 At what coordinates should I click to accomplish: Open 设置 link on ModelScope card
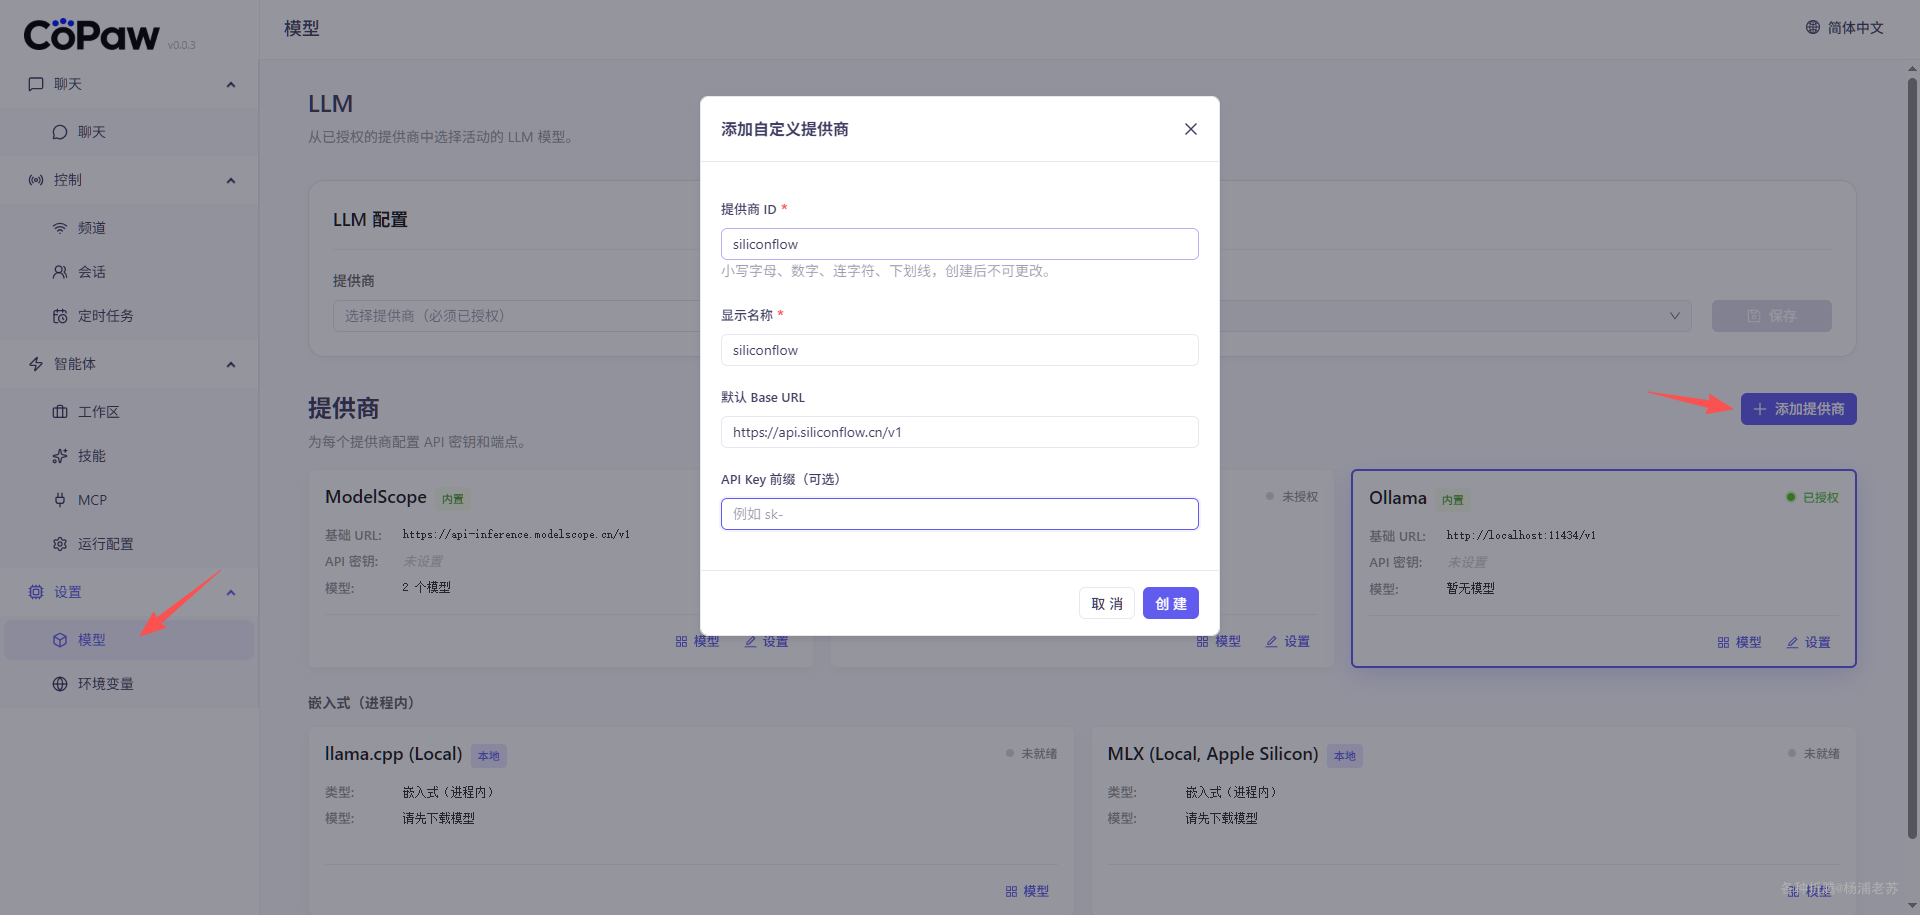(766, 642)
